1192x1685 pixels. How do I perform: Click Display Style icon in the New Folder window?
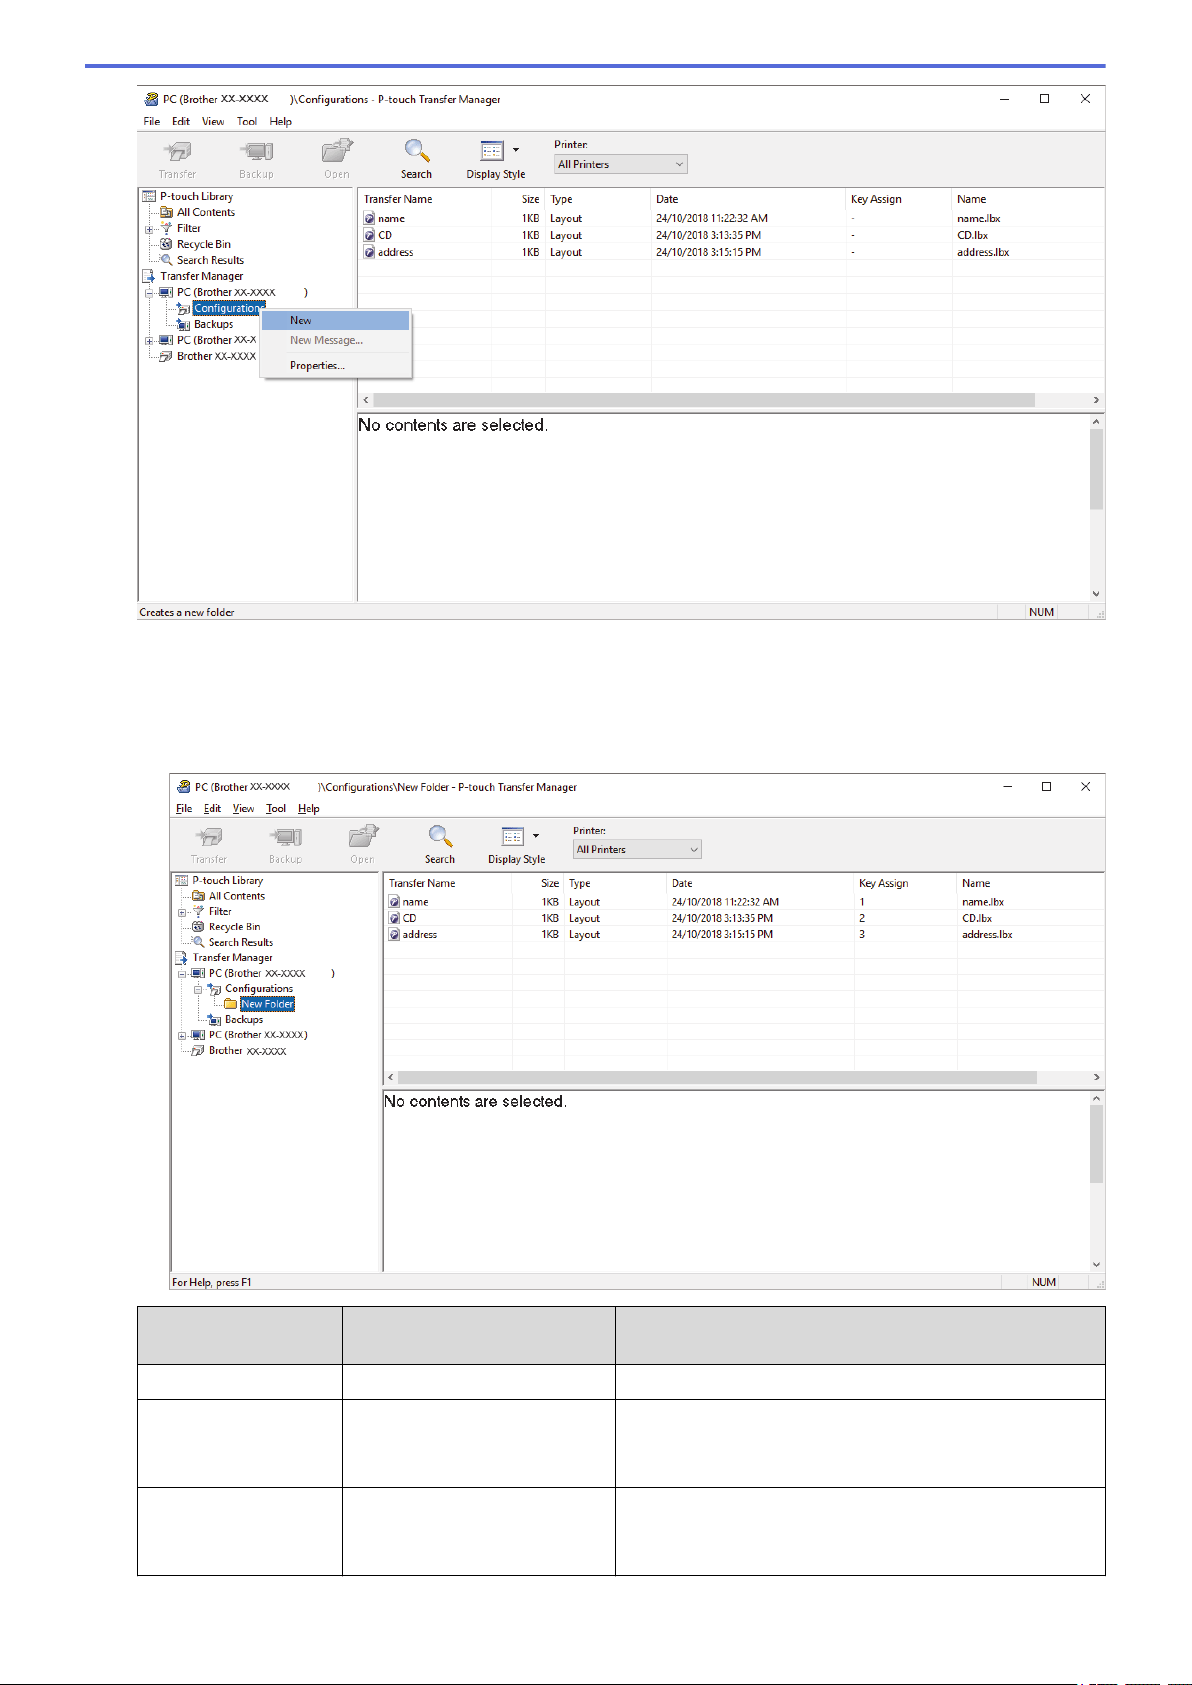[513, 837]
